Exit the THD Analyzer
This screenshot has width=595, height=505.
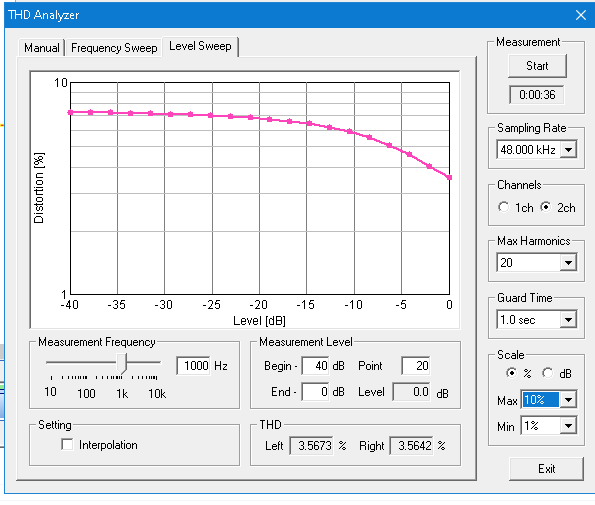[x=546, y=469]
